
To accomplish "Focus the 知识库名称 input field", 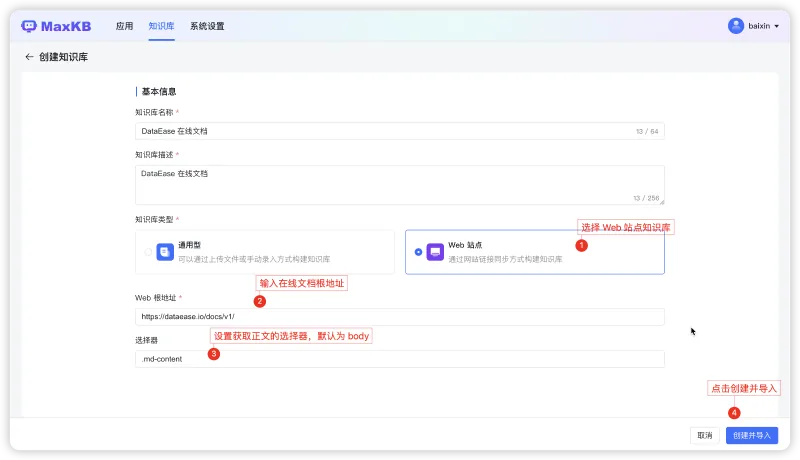I will pos(399,131).
